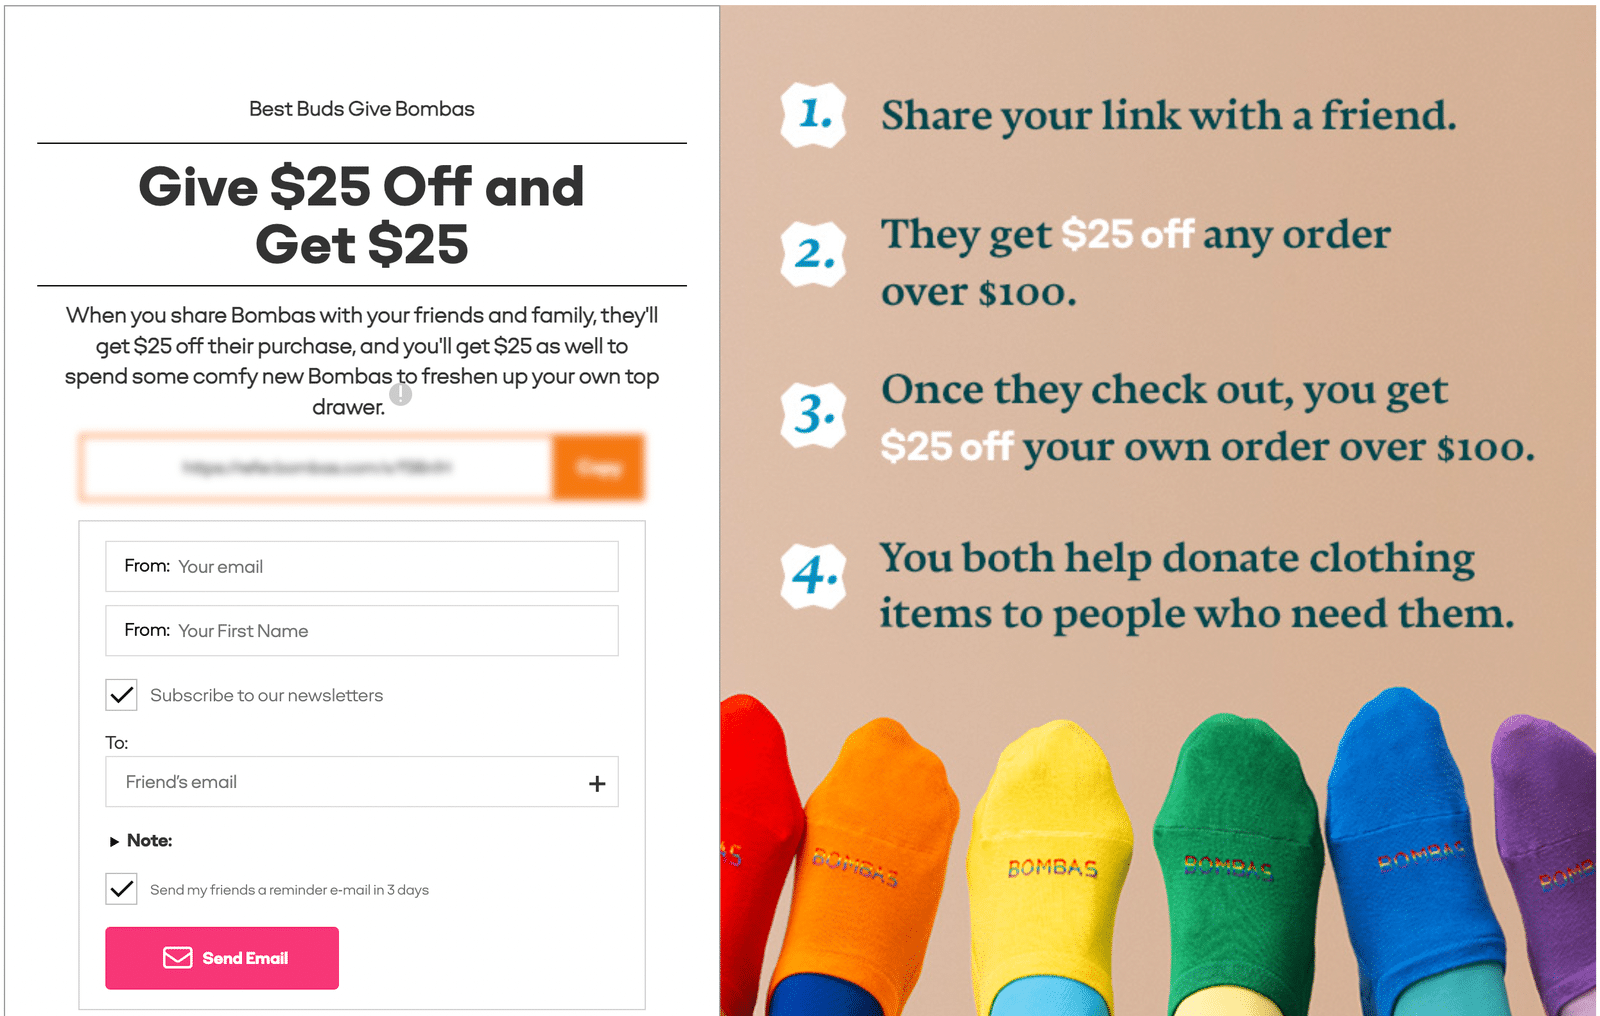This screenshot has width=1600, height=1016.
Task: Click the "Your First Name" From field
Action: point(361,630)
